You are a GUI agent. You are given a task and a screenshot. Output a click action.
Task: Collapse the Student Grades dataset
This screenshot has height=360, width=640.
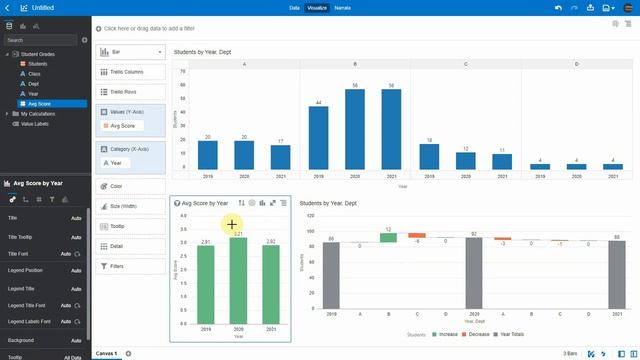pos(7,54)
